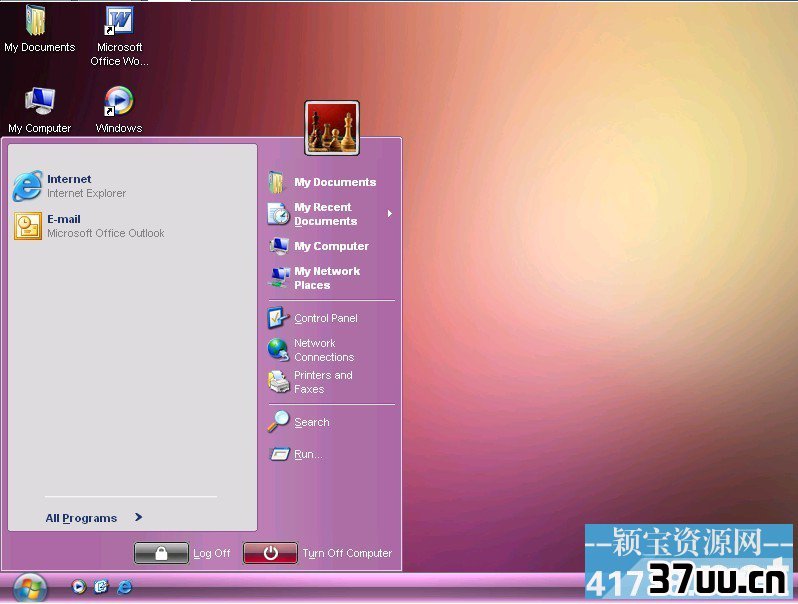Click the Start orb on taskbar

click(x=30, y=588)
